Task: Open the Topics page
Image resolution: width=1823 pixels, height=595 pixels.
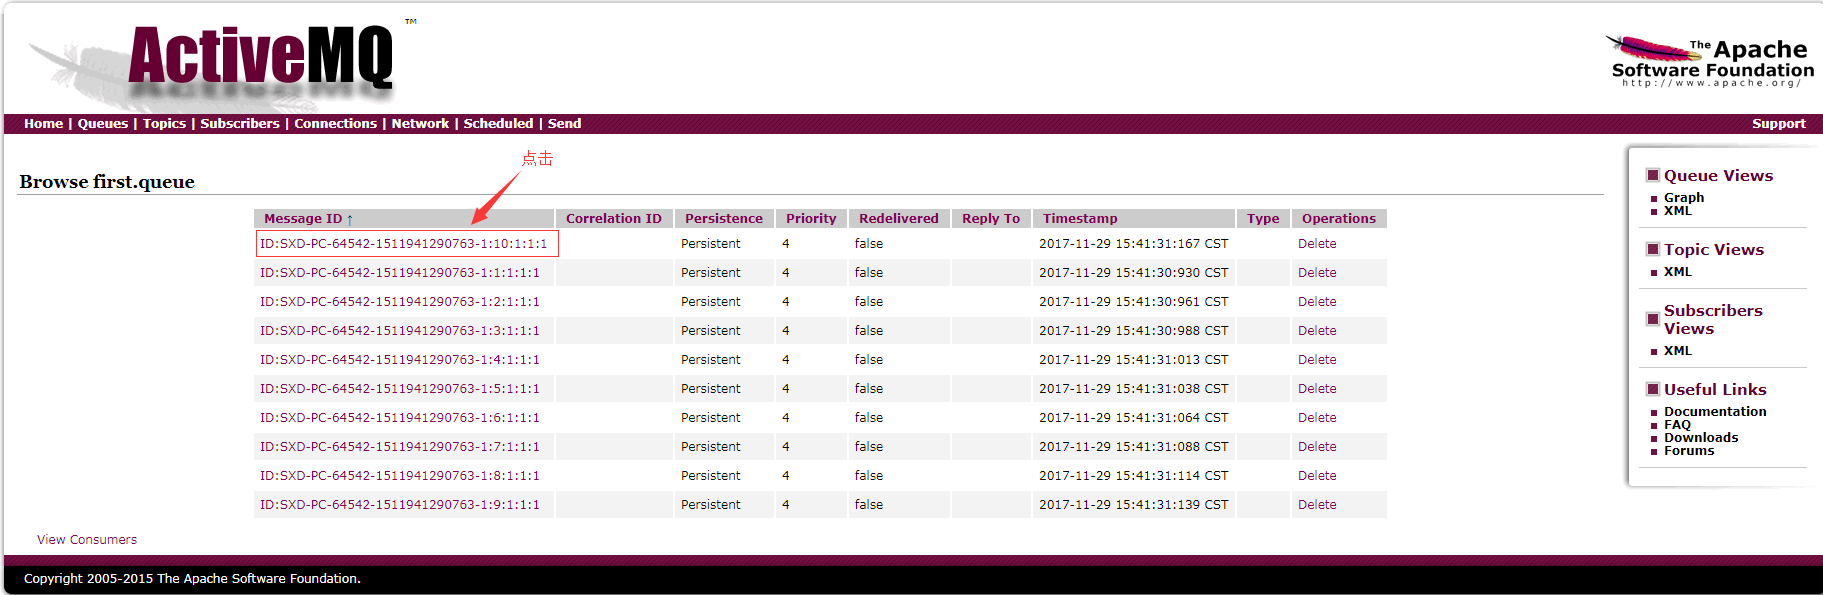Action: tap(164, 123)
